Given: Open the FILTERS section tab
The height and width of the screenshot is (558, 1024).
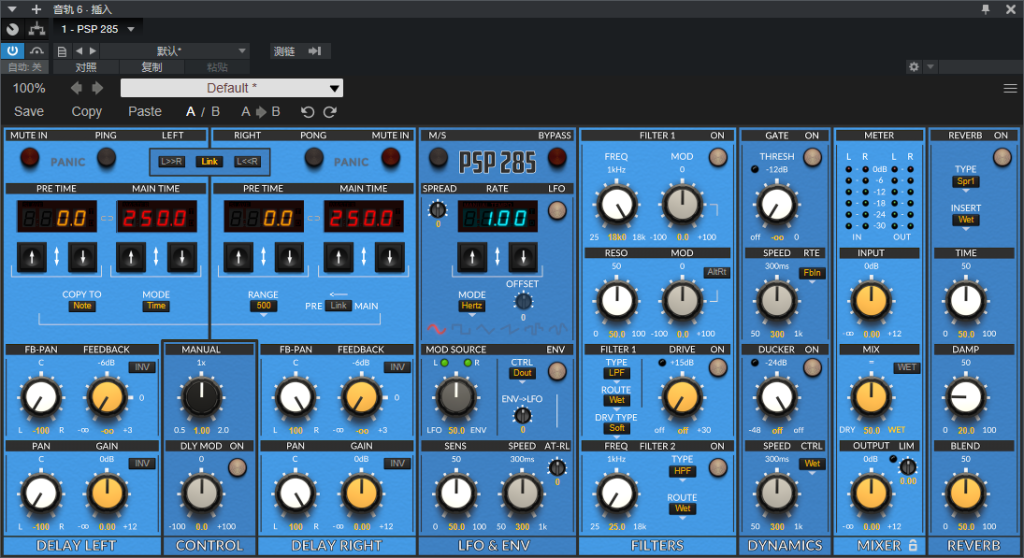Looking at the screenshot, I should (657, 546).
